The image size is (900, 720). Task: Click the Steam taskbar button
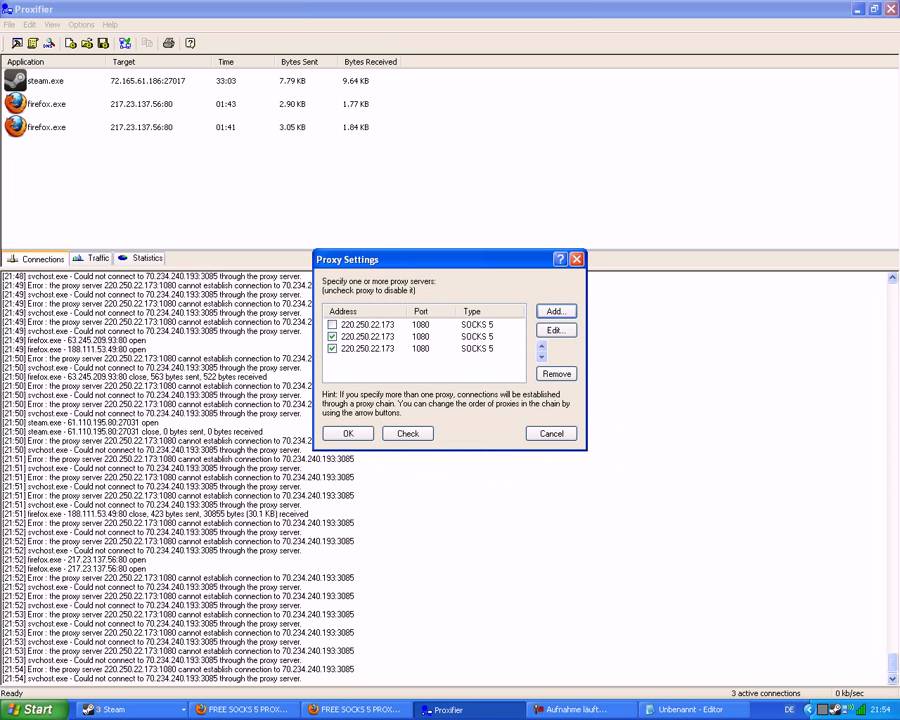[x=132, y=710]
